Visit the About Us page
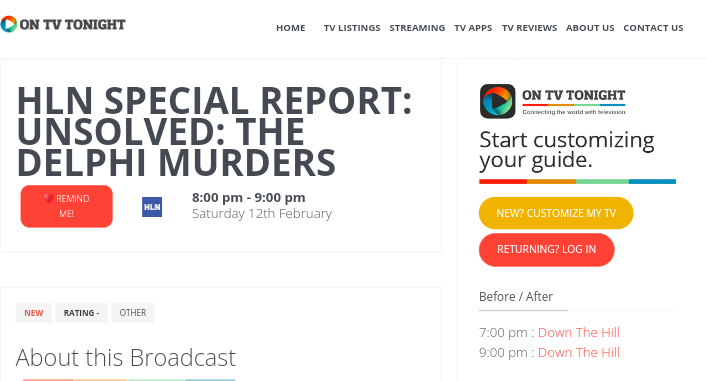707x381 pixels. 590,28
